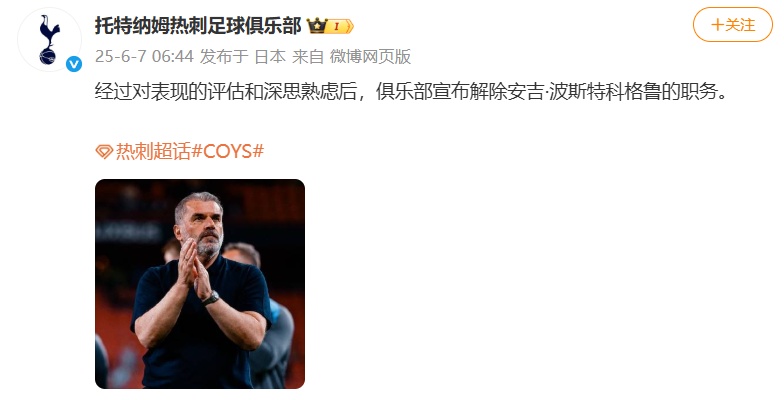Click the 来自 label before 微博网页版
The height and width of the screenshot is (400, 784).
pyautogui.click(x=308, y=56)
